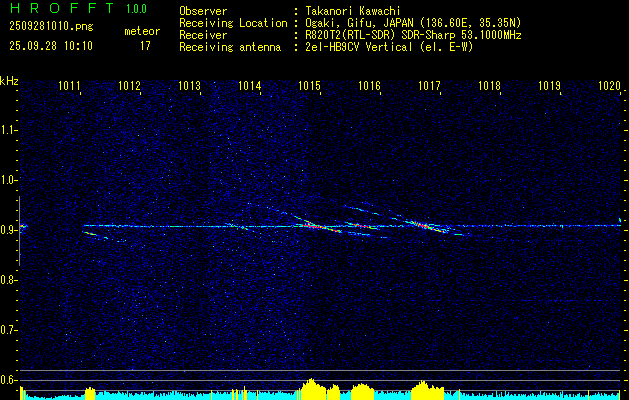The height and width of the screenshot is (400, 629).
Task: Click the 1.0 frequency axis label
Action: [x=8, y=180]
